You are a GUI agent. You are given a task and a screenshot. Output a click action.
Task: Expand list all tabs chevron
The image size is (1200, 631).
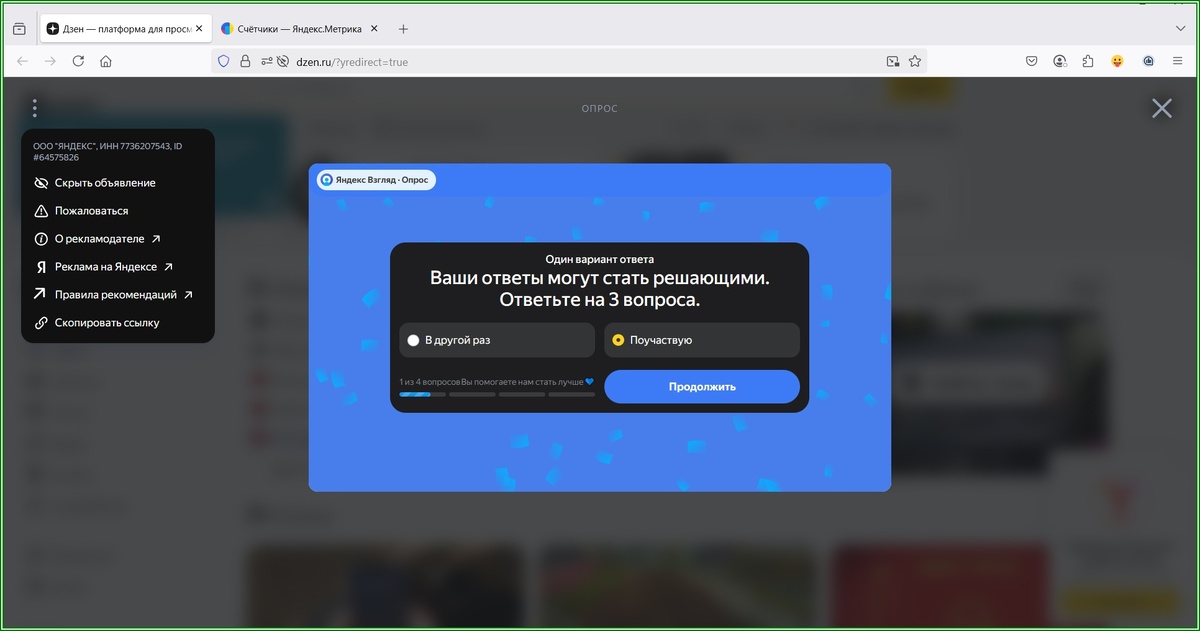tap(1180, 29)
